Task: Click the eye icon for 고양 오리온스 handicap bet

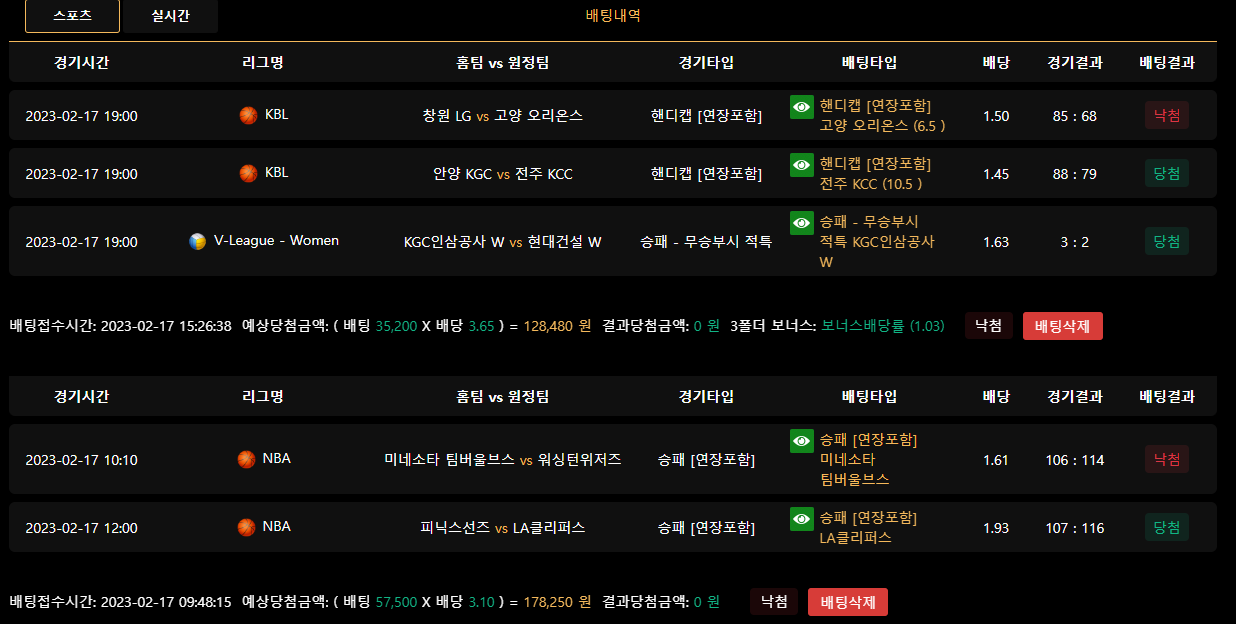Action: (802, 107)
